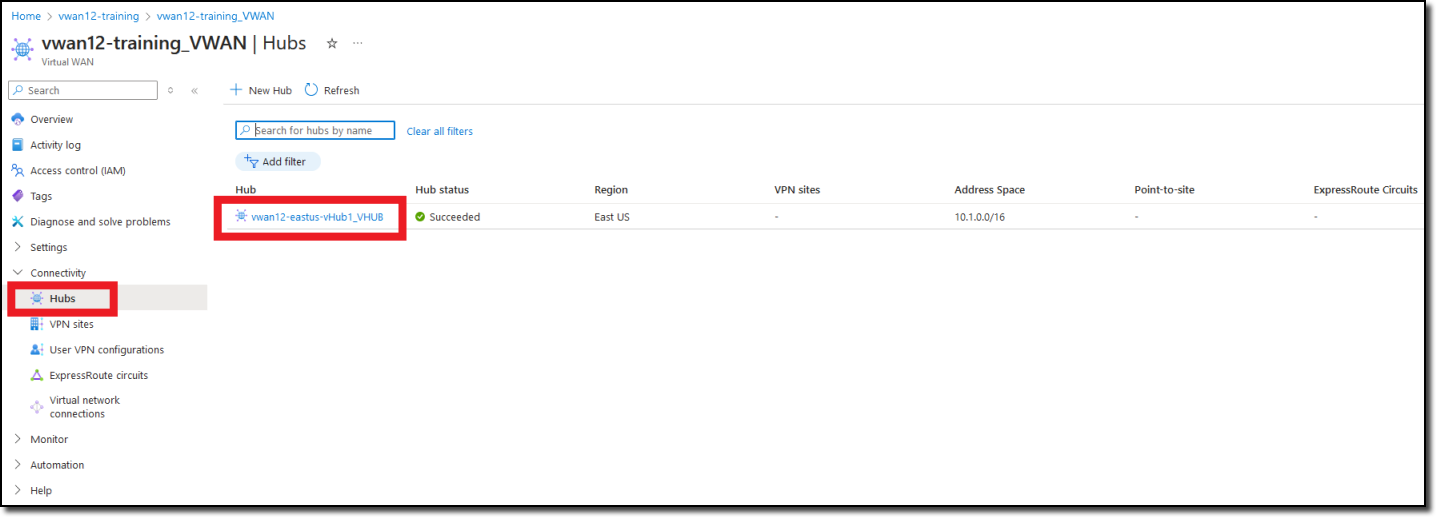Click Address Space column header
Viewport: 1436px width, 517px height.
pyautogui.click(x=990, y=190)
